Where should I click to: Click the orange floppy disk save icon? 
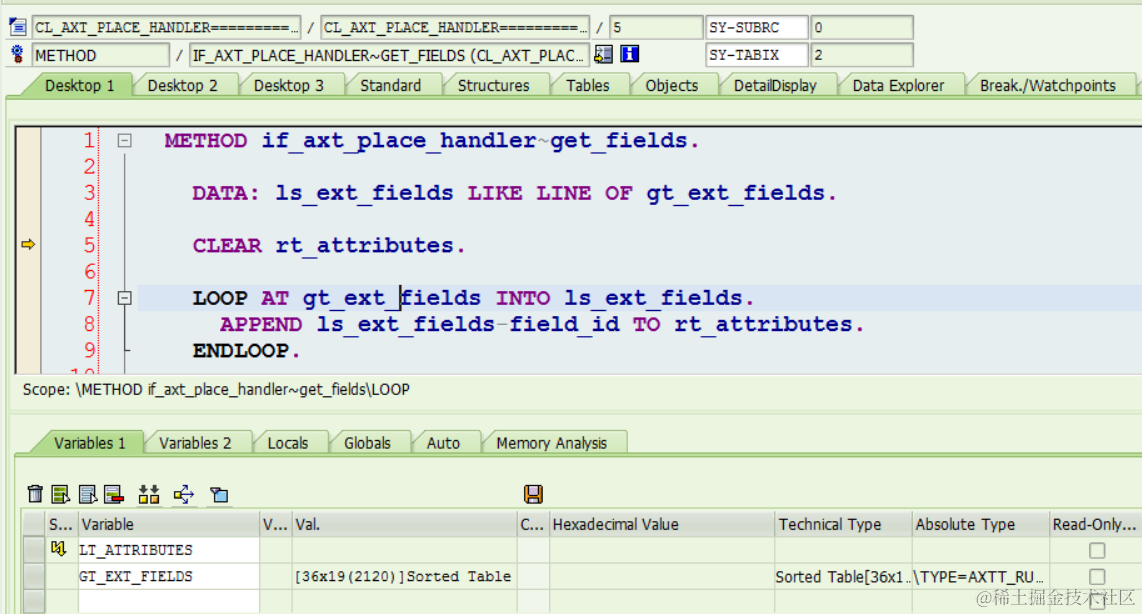click(533, 494)
